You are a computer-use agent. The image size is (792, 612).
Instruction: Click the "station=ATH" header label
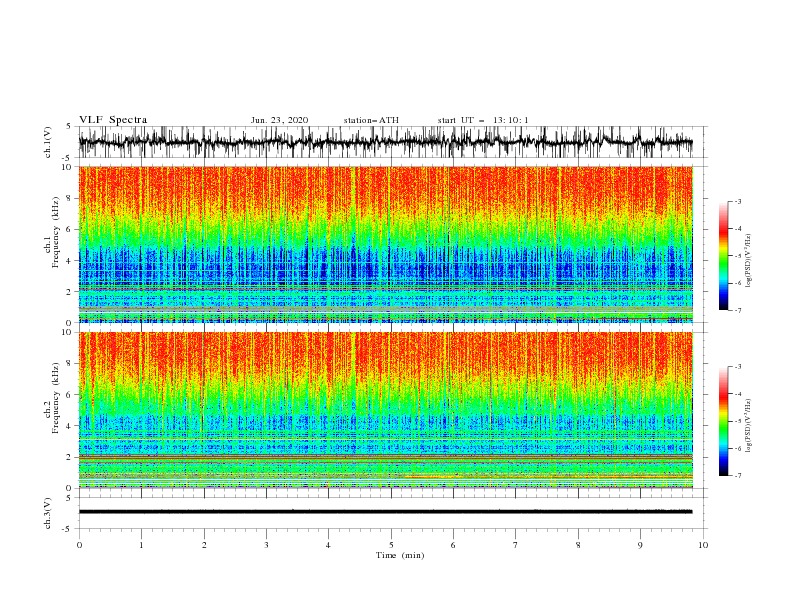pyautogui.click(x=371, y=120)
